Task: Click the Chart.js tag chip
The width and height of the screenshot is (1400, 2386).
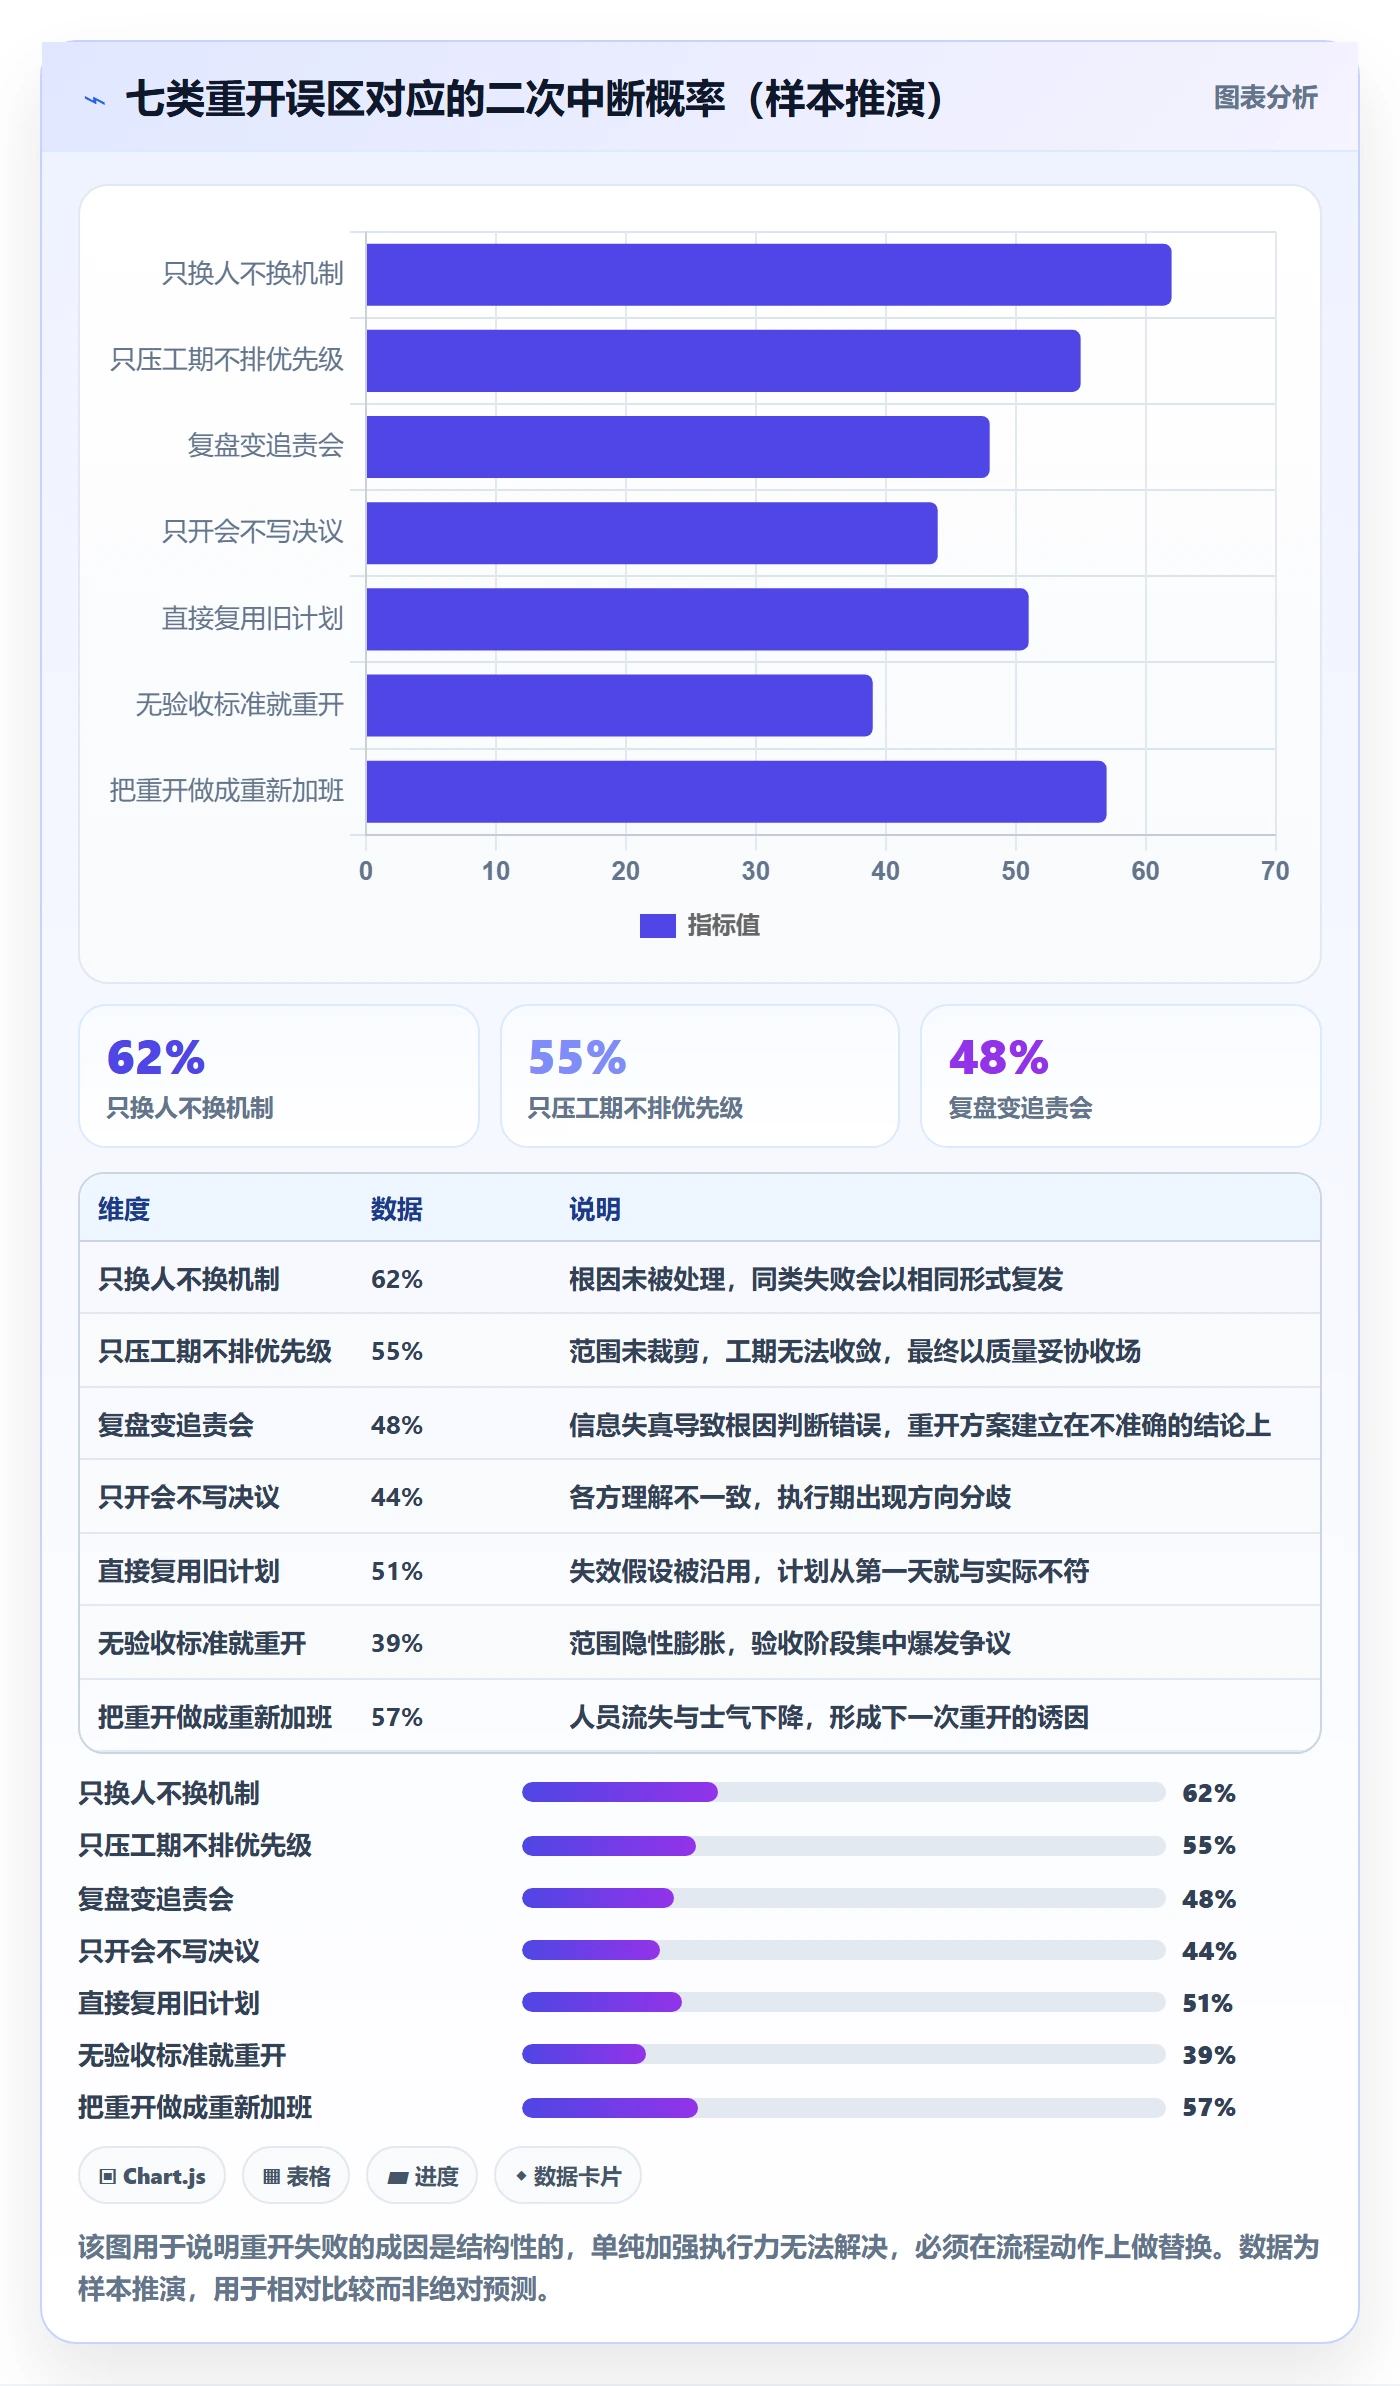Action: click(x=152, y=2176)
